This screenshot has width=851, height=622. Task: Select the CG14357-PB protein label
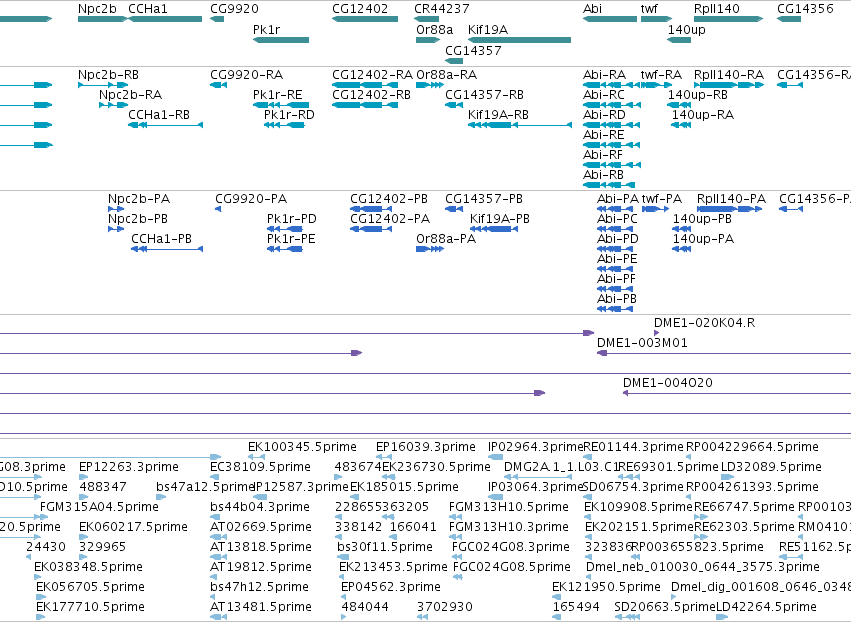point(484,199)
